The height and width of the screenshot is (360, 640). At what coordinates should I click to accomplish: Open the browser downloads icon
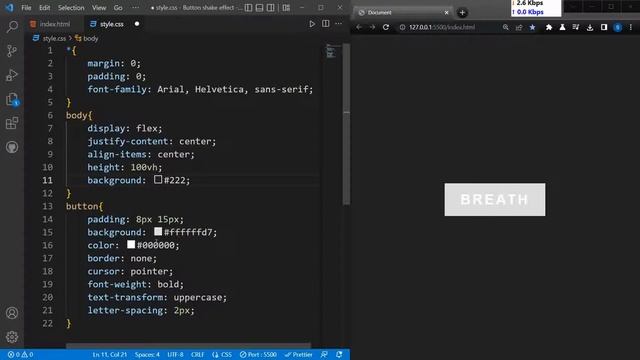coord(590,27)
